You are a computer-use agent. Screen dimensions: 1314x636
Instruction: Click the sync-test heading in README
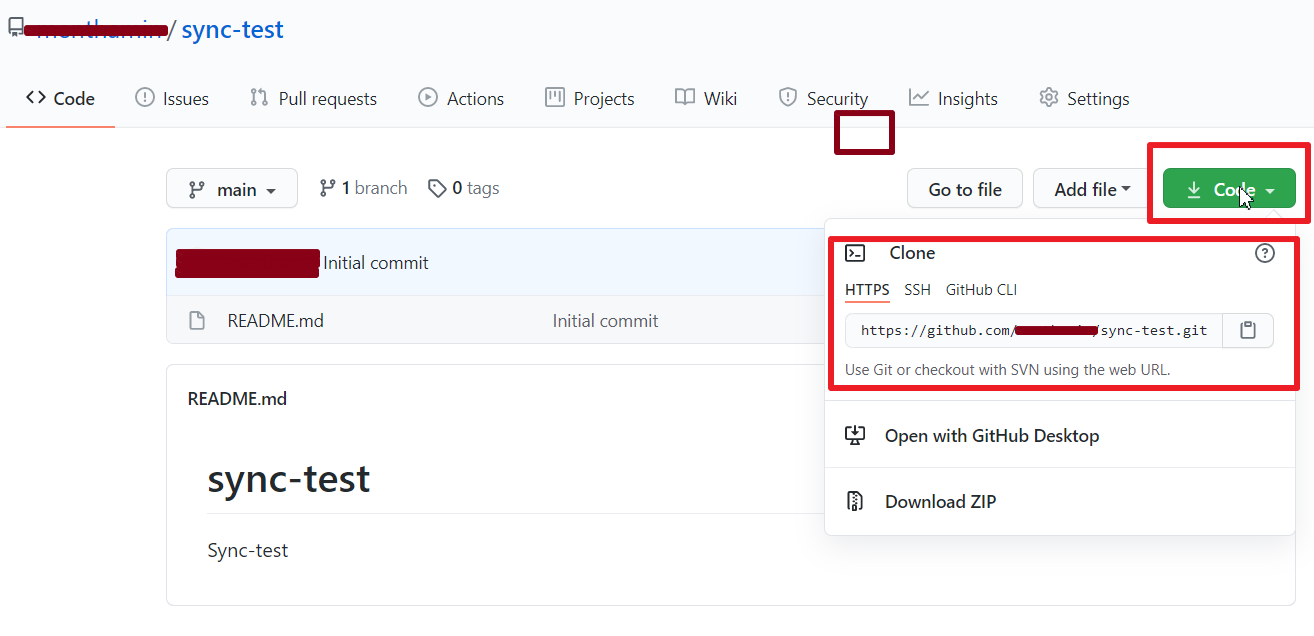pyautogui.click(x=288, y=479)
